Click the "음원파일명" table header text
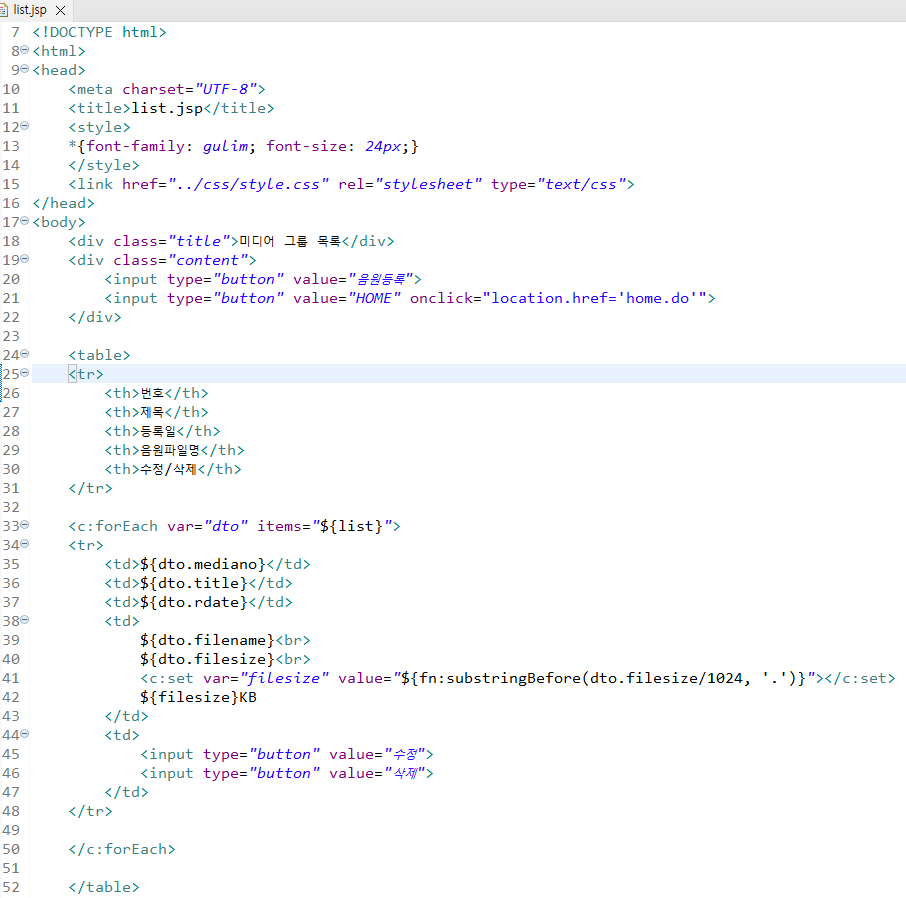The height and width of the screenshot is (898, 906). click(x=170, y=450)
